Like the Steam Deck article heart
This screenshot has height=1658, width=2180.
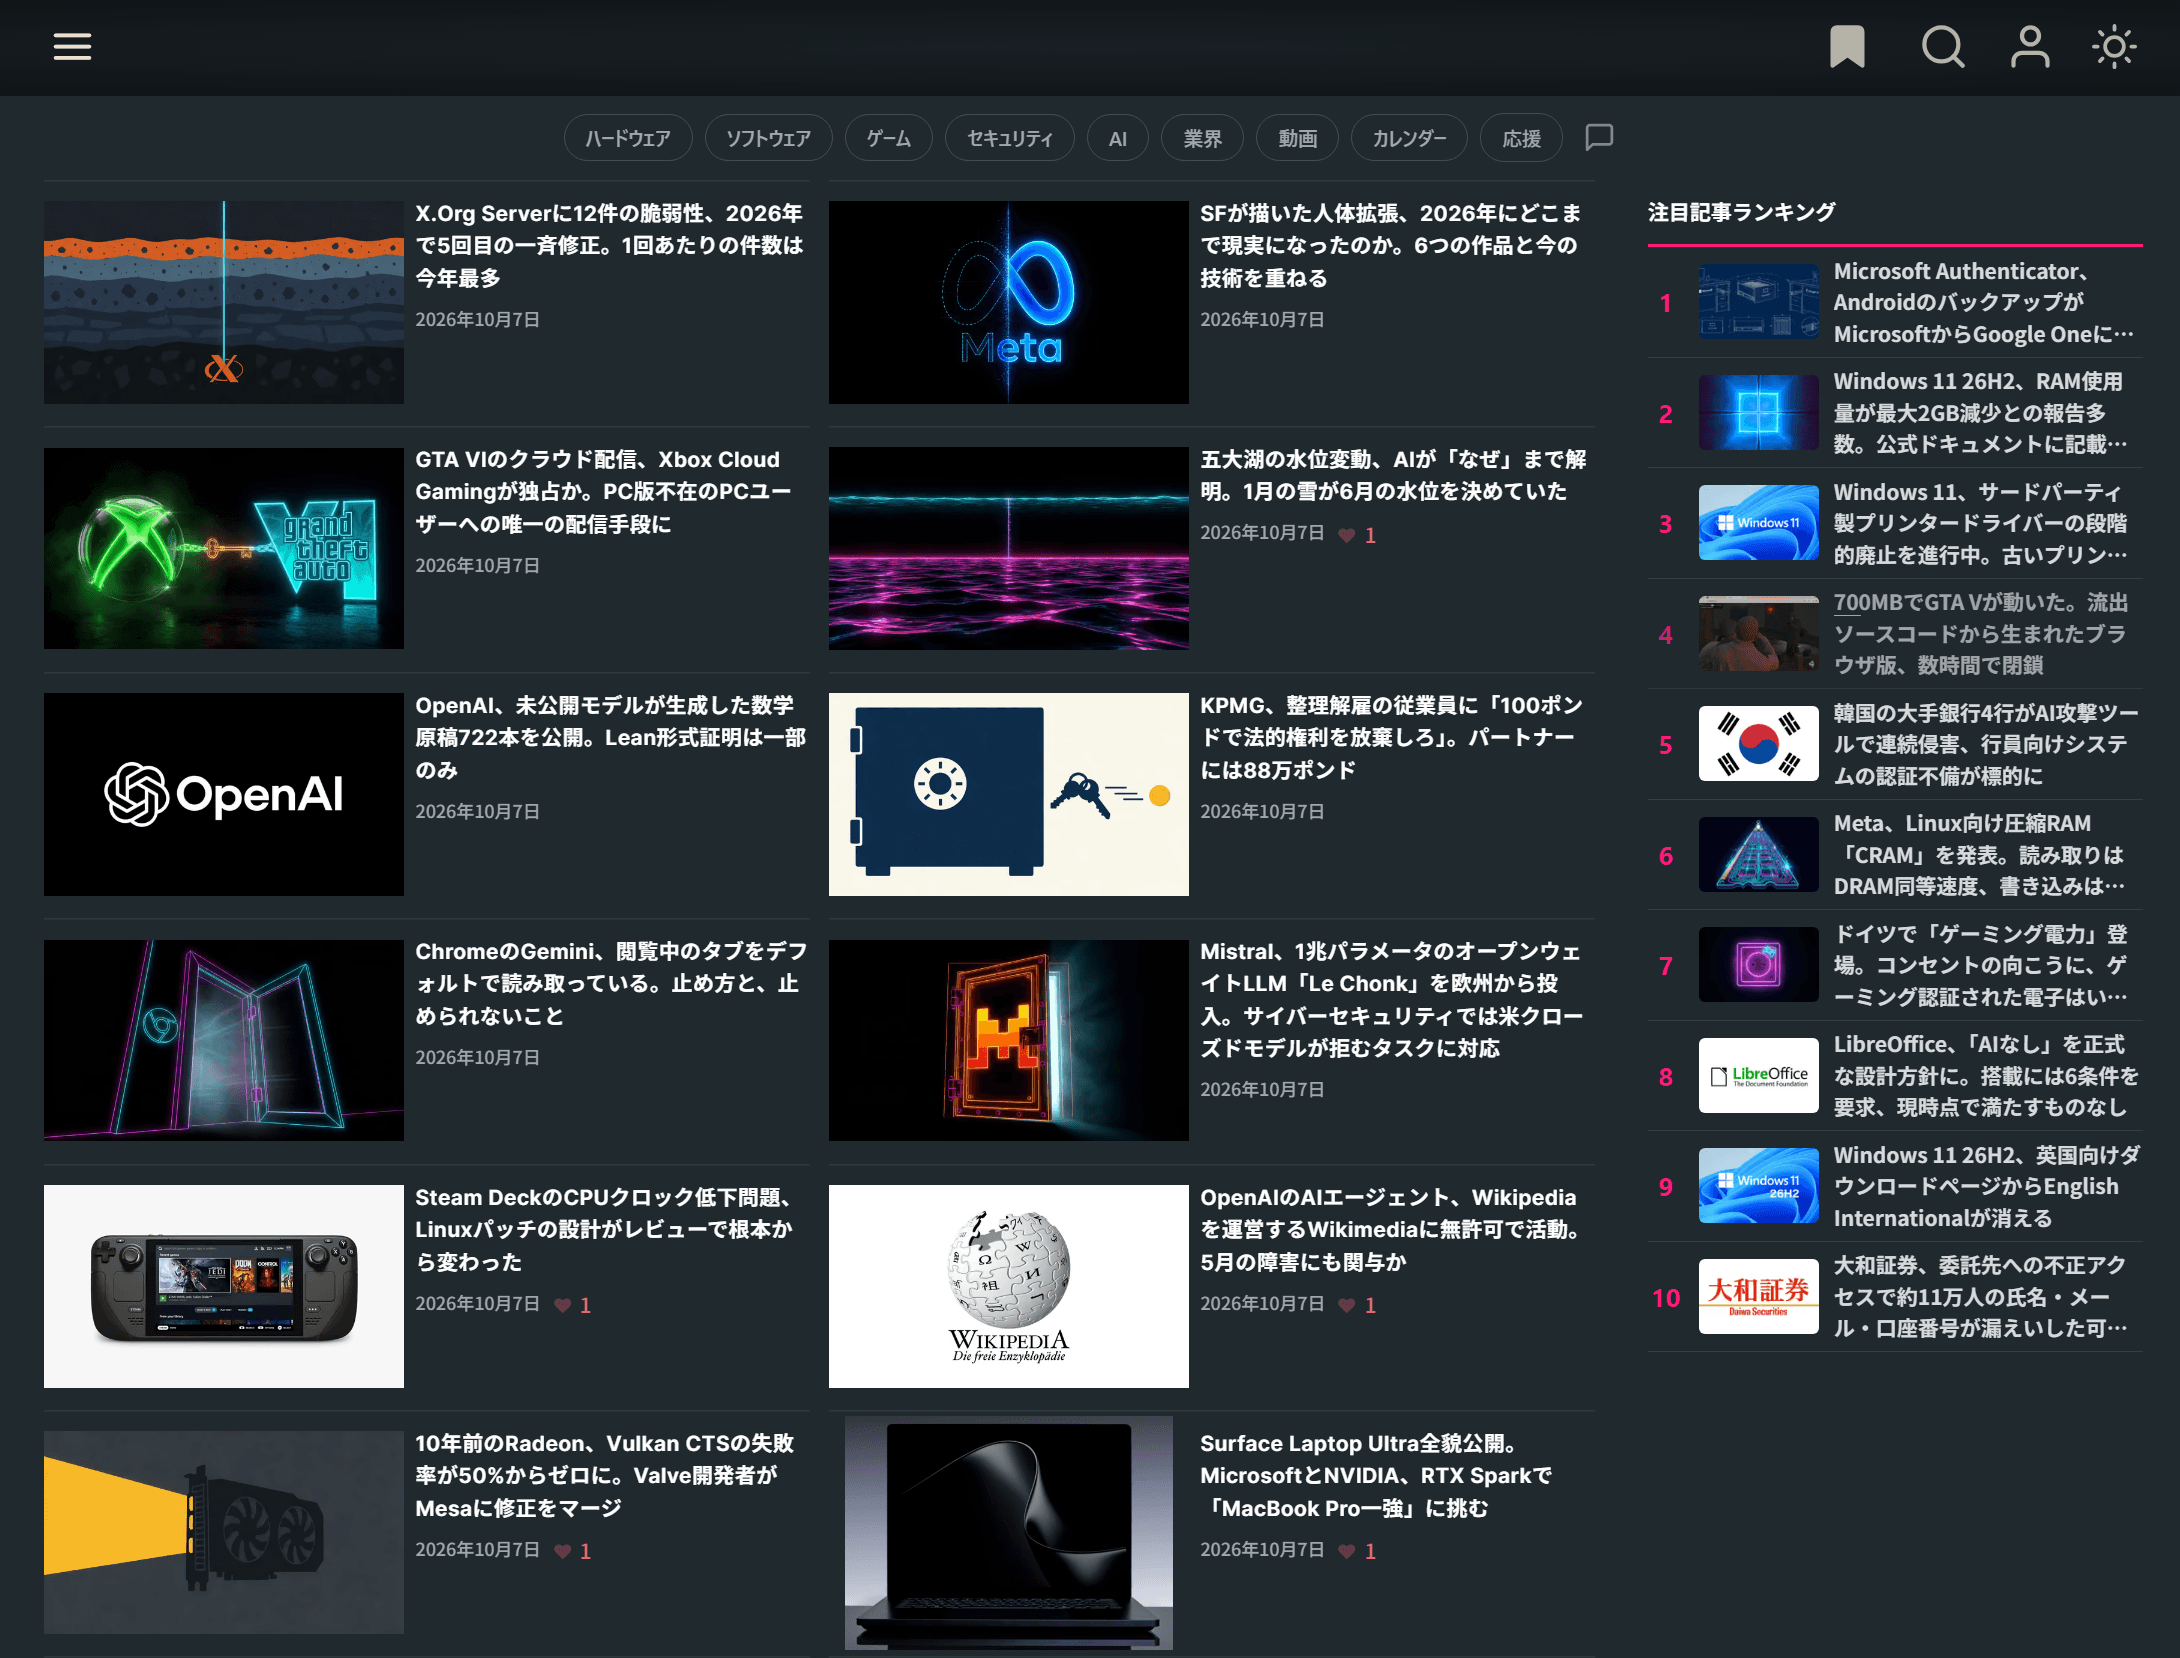pos(563,1305)
